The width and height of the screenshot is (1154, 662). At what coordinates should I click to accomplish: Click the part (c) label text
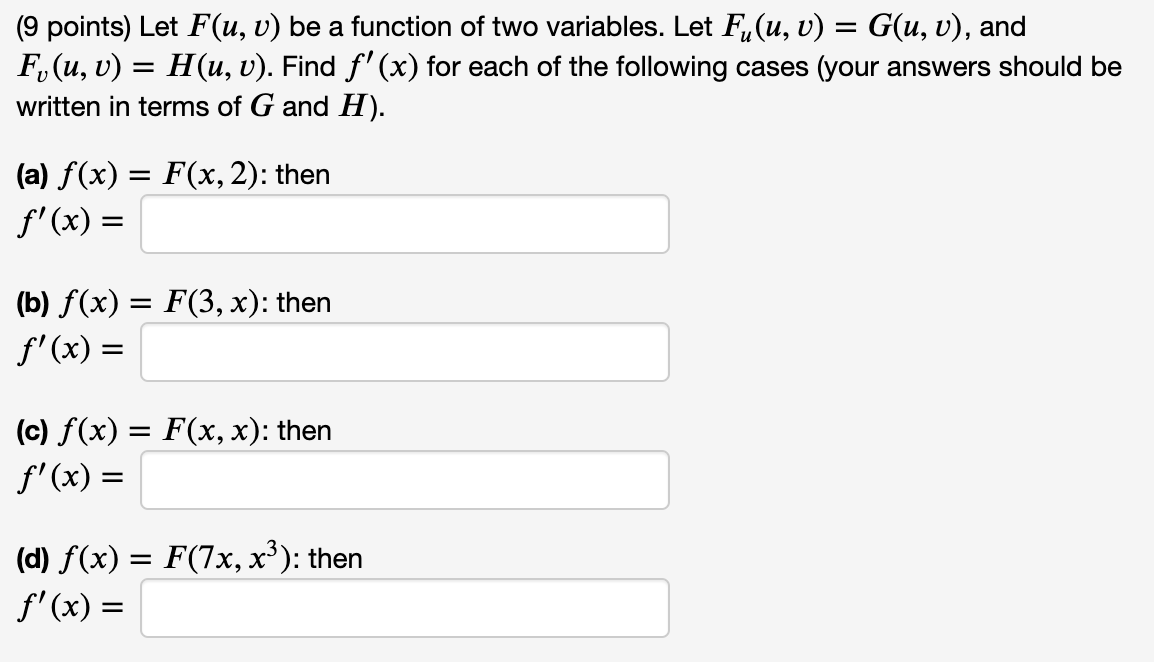pos(32,430)
